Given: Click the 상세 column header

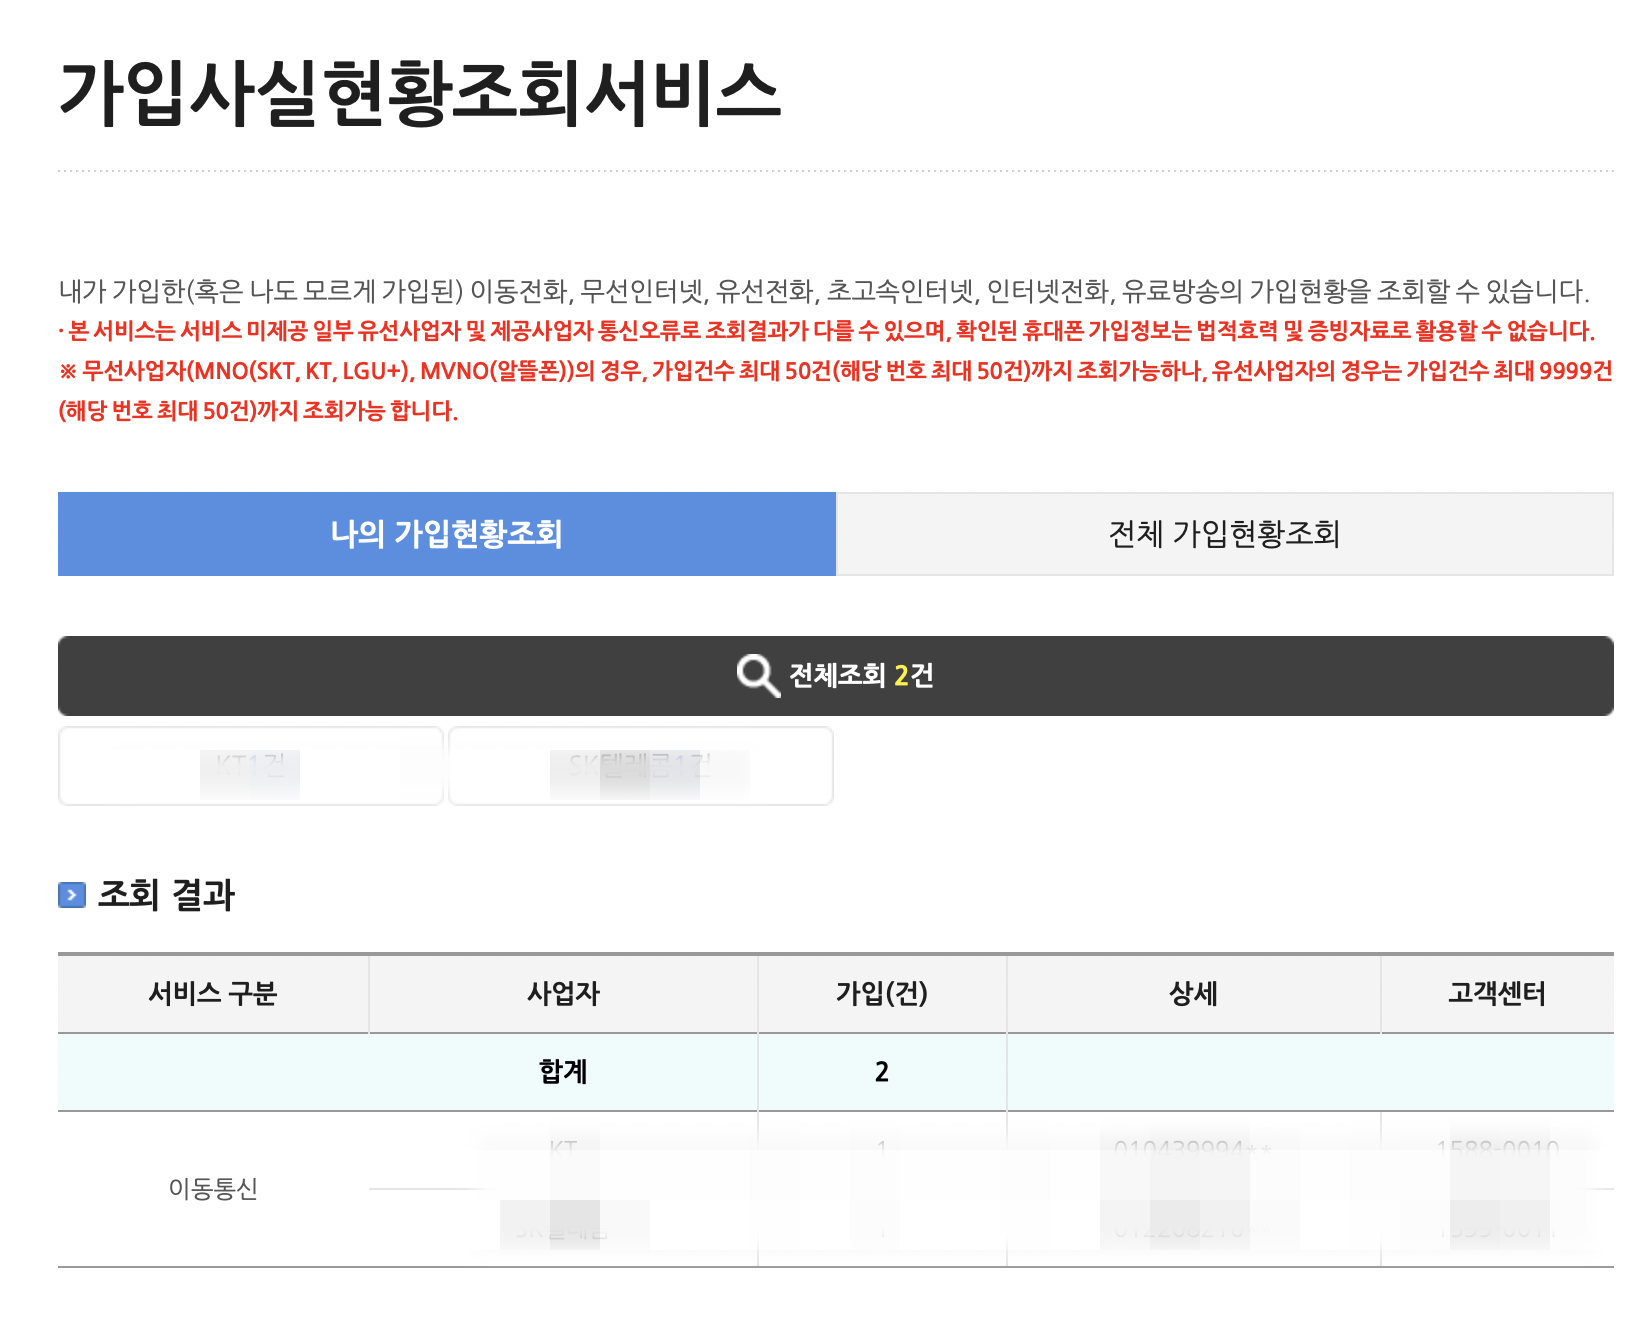Looking at the screenshot, I should click(x=1194, y=994).
